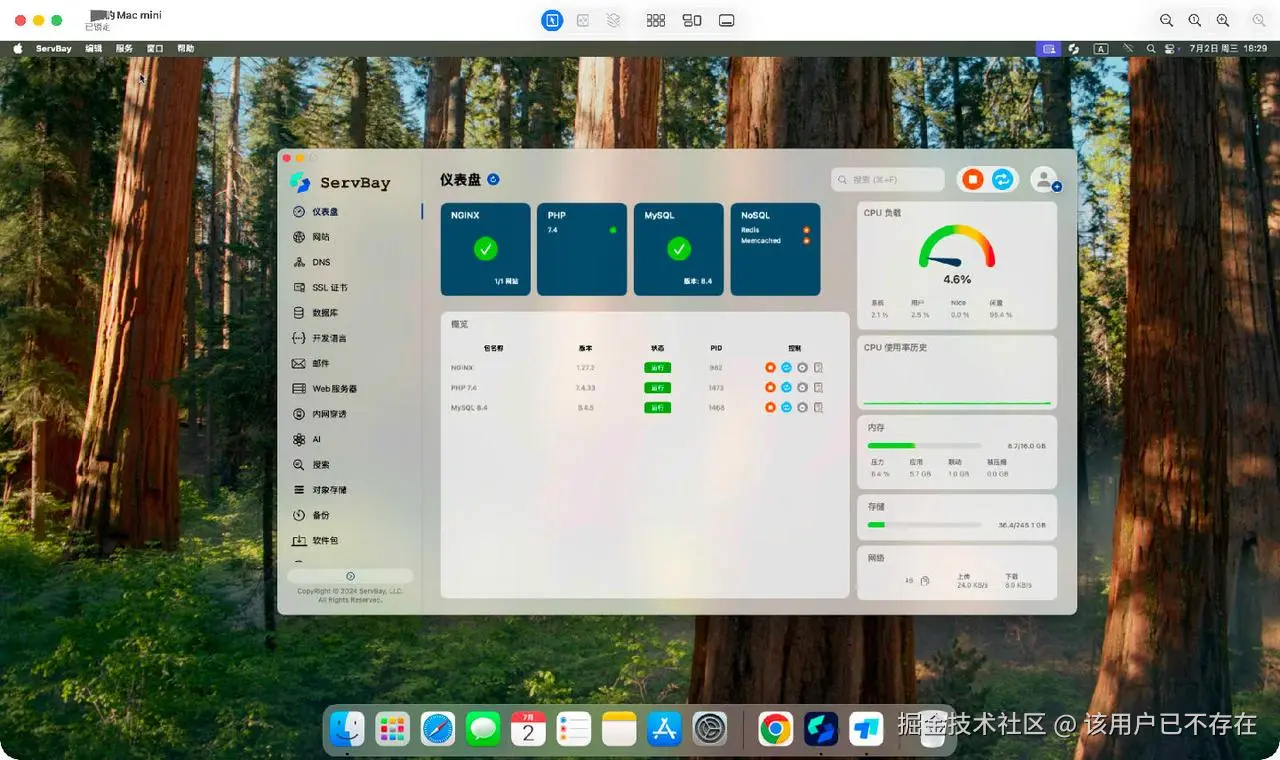Open the MySQL status card
This screenshot has height=760, width=1280.
(x=678, y=249)
